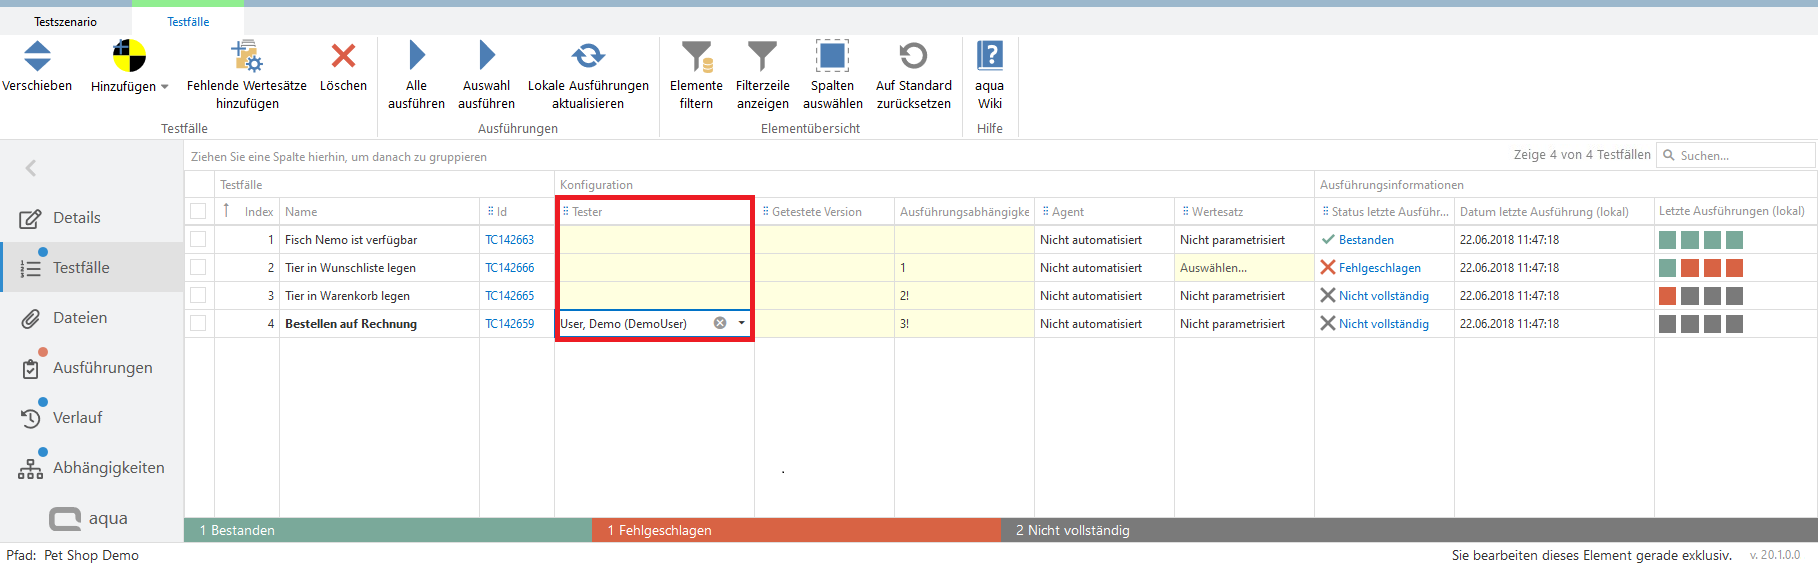Open the Elemente filtern funnel icon

tap(696, 56)
